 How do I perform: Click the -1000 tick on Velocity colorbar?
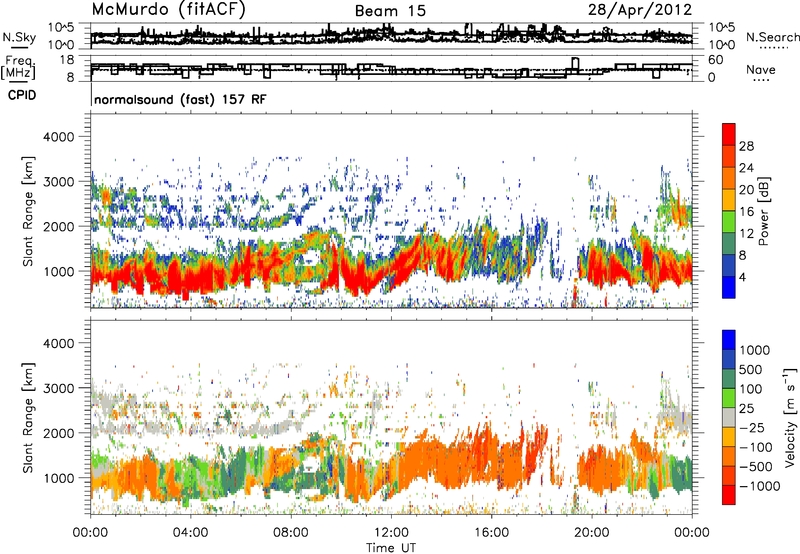click(x=760, y=486)
